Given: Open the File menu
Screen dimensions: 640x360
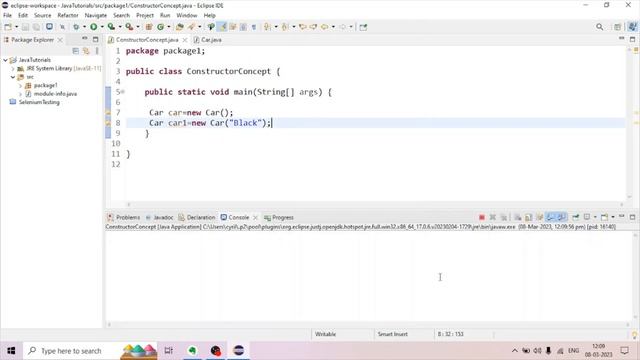Looking at the screenshot, I should [7, 16].
